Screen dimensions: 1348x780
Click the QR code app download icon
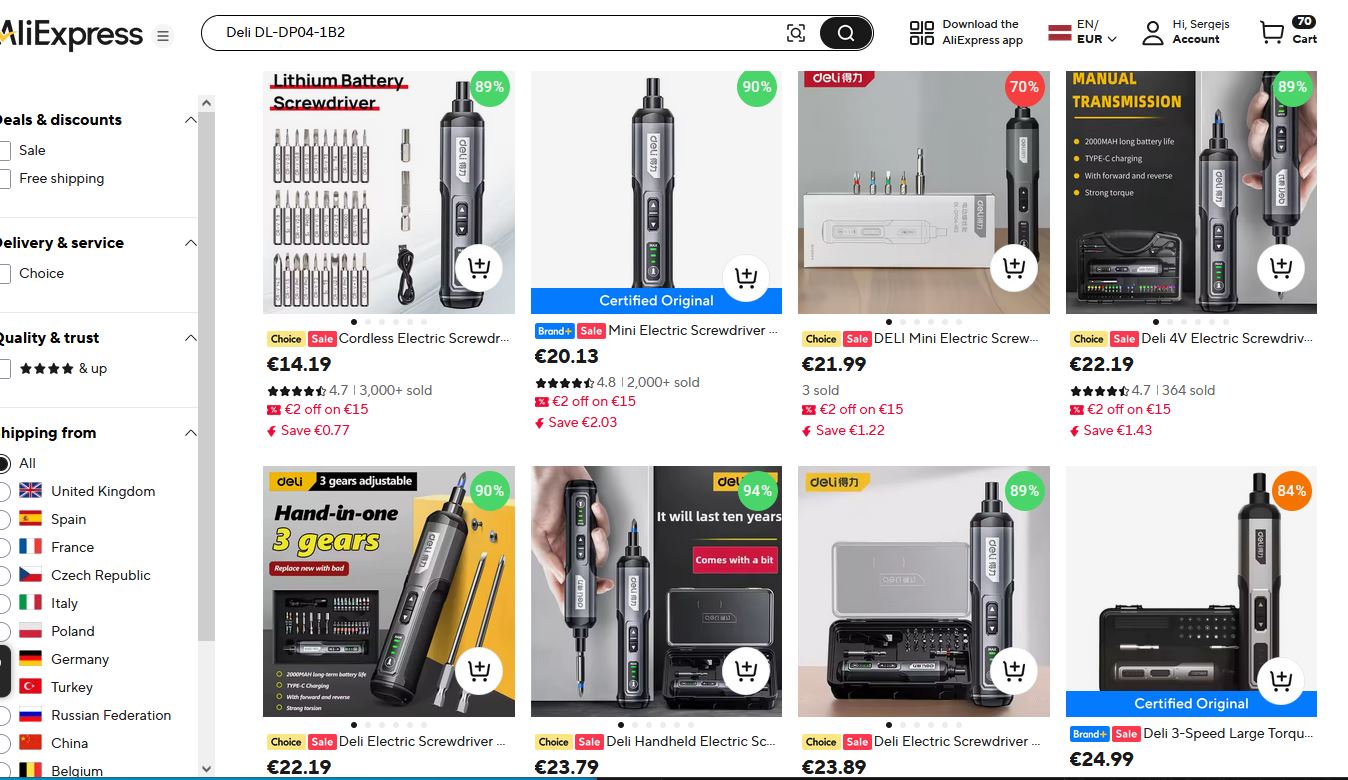pyautogui.click(x=922, y=33)
